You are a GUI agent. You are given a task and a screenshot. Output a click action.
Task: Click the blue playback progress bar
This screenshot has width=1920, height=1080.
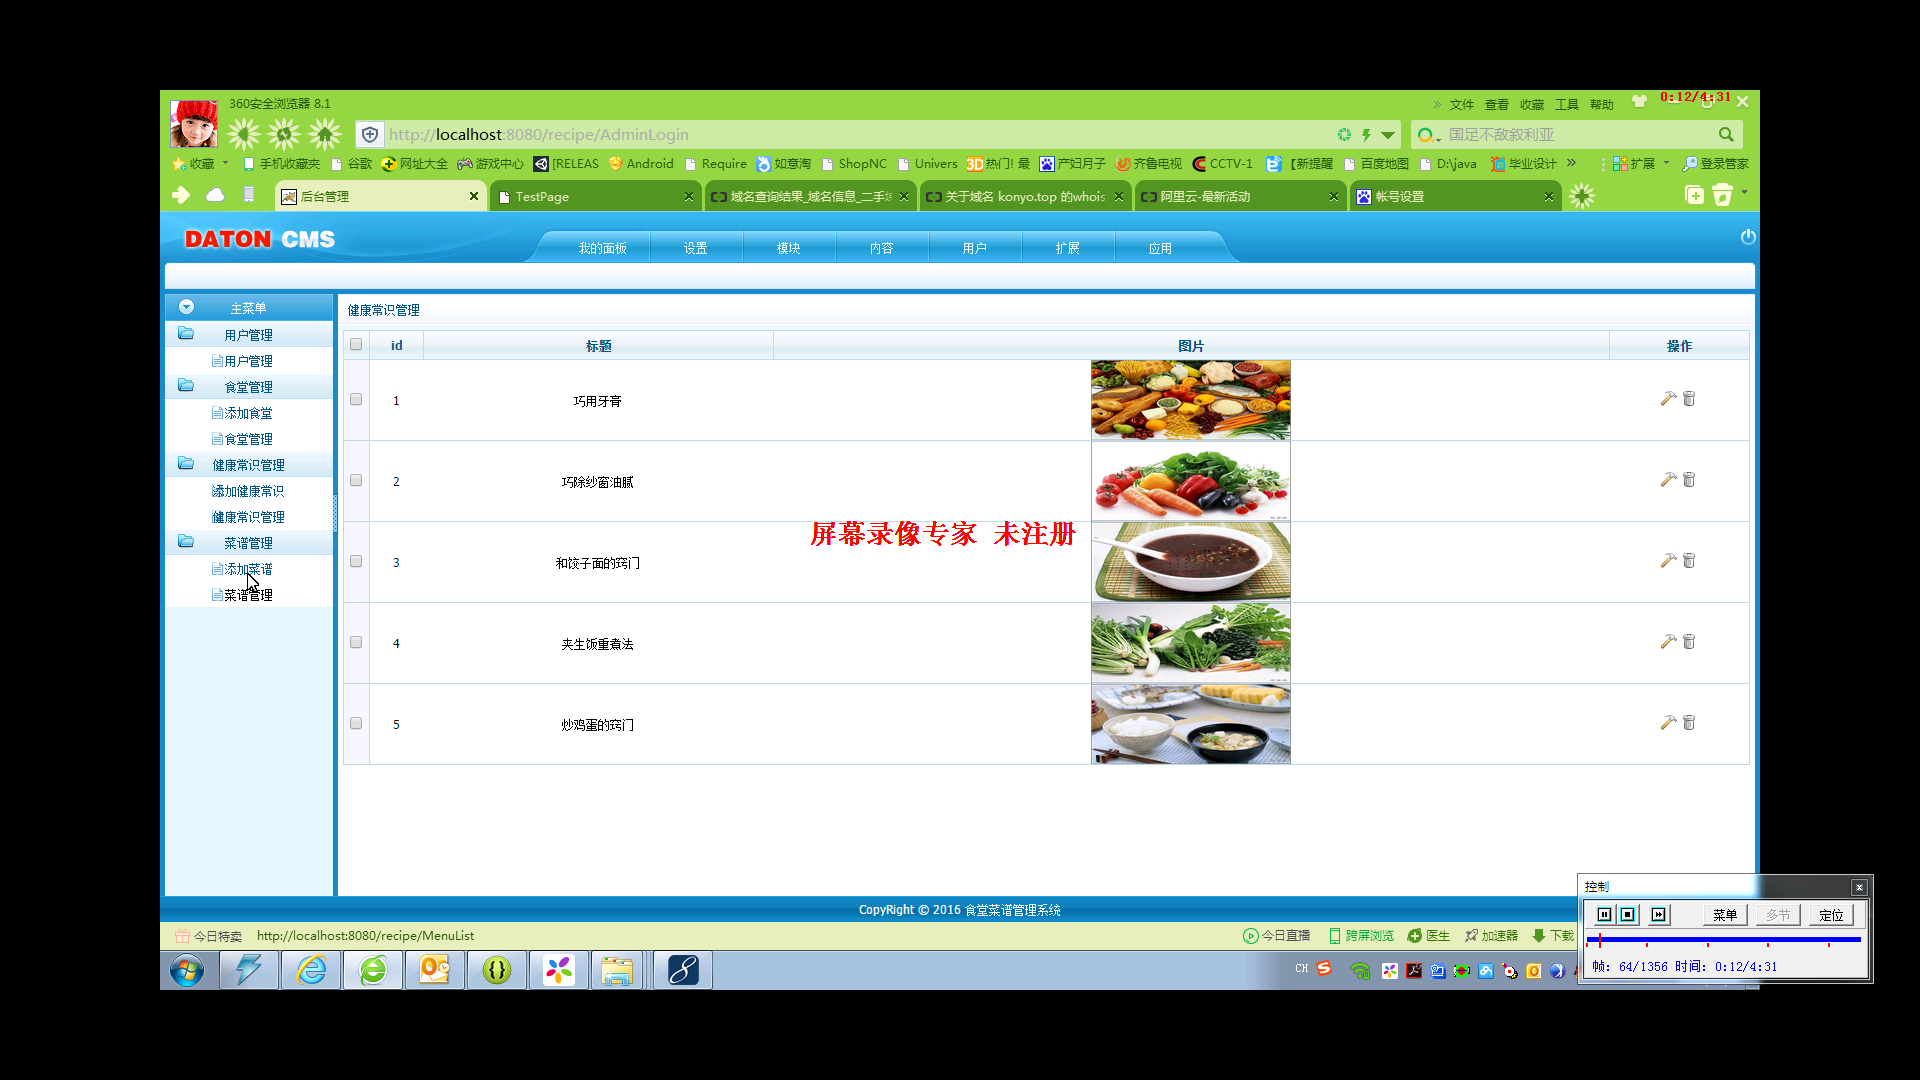point(1724,940)
